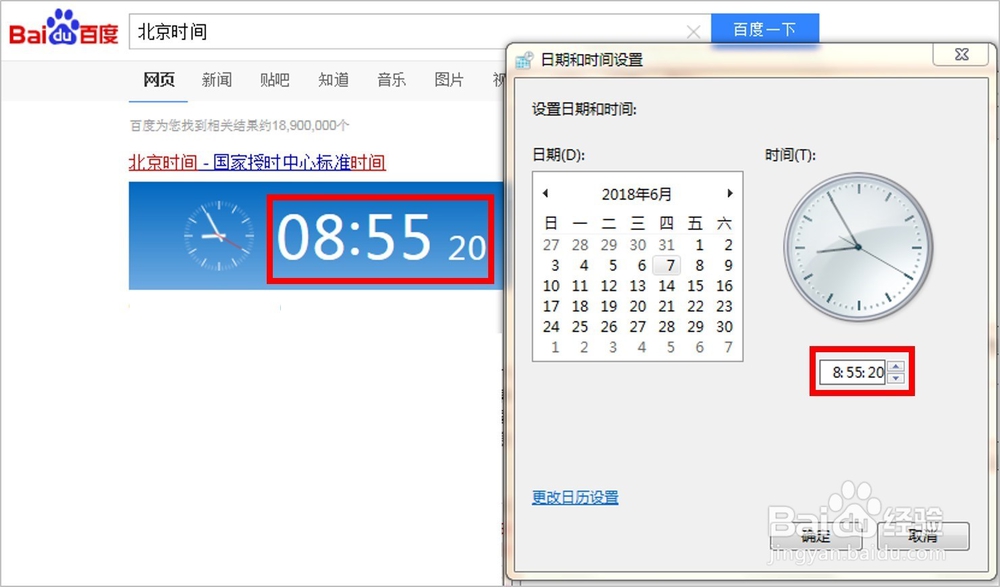The width and height of the screenshot is (1000, 587).
Task: Select June 14 in the calendar
Action: pos(666,286)
